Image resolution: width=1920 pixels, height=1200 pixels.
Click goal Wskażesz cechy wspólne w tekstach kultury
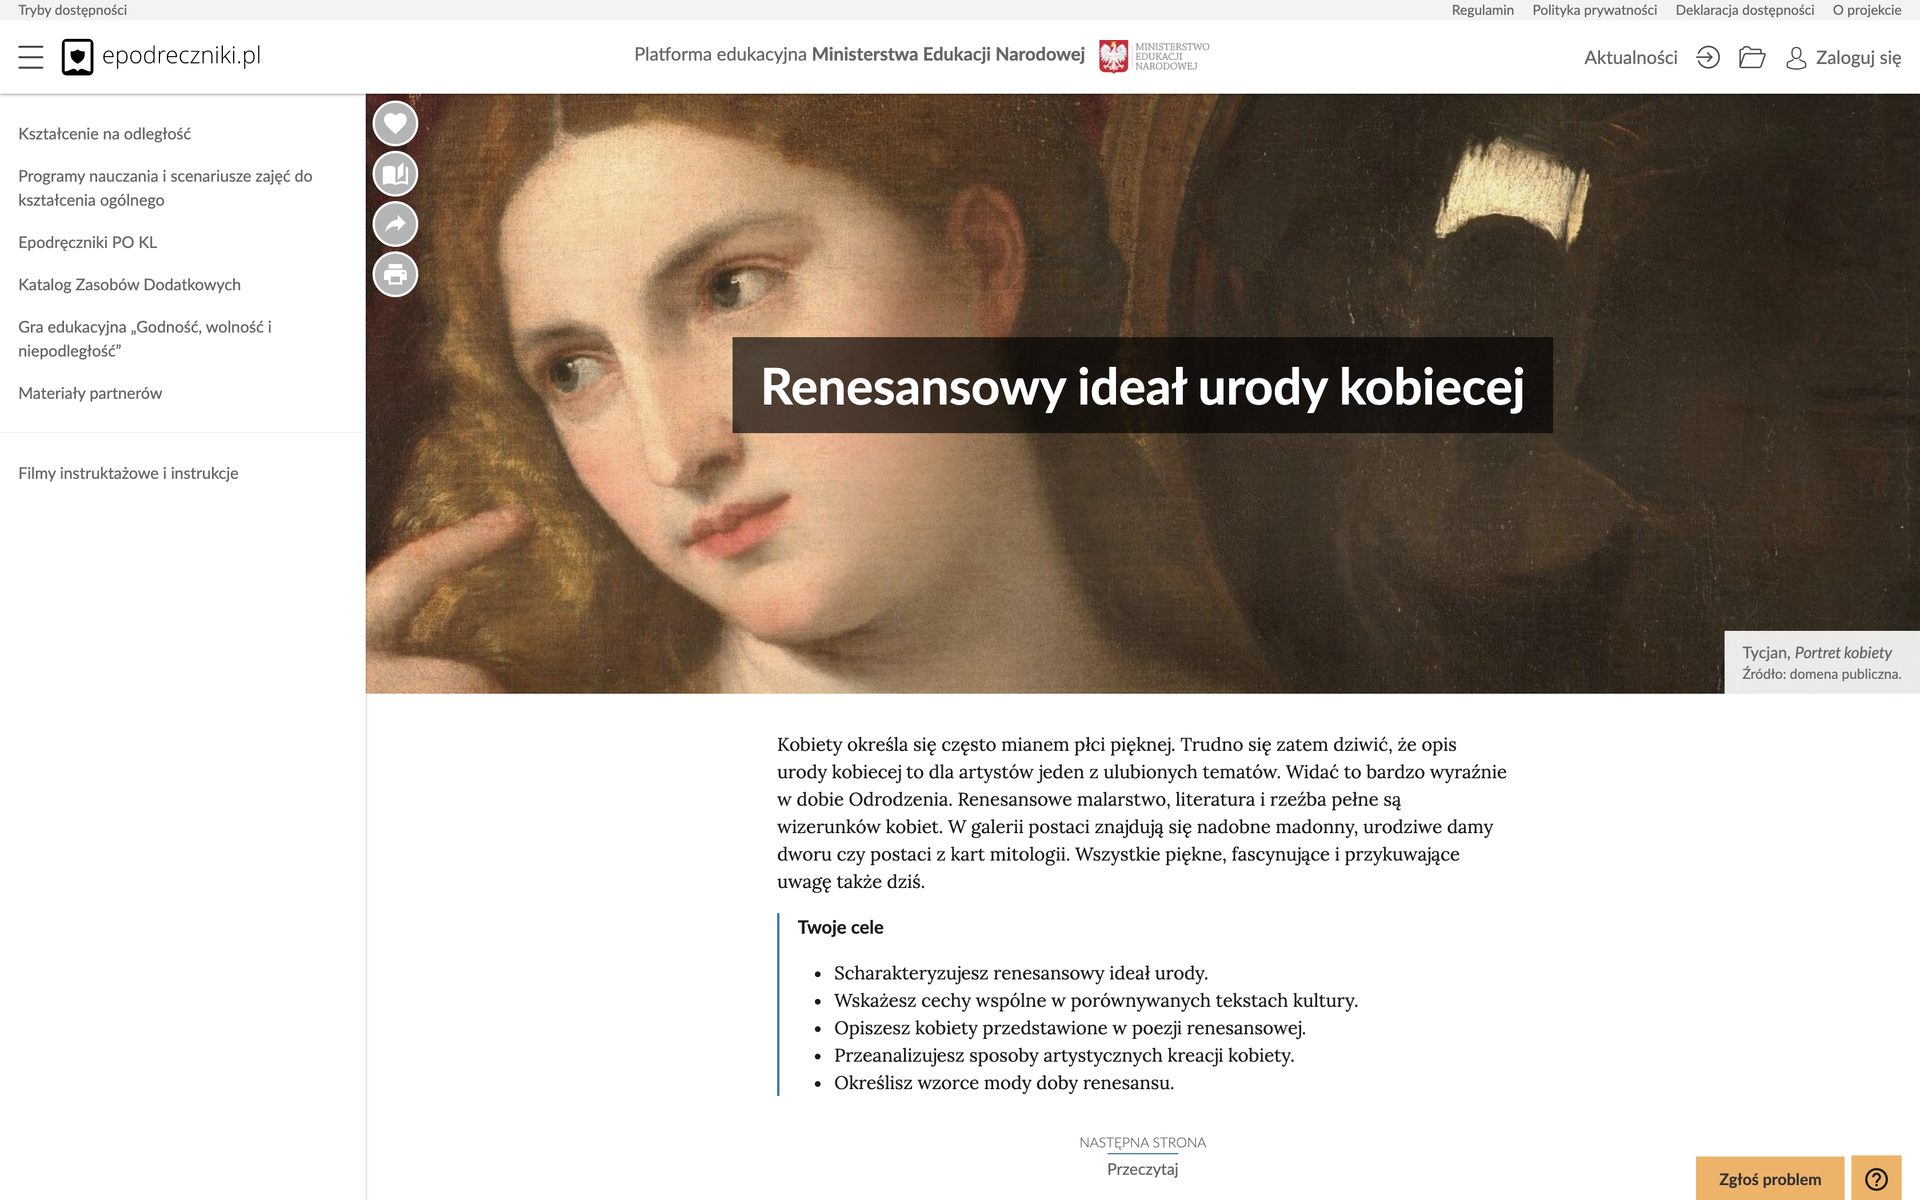pyautogui.click(x=1096, y=1001)
